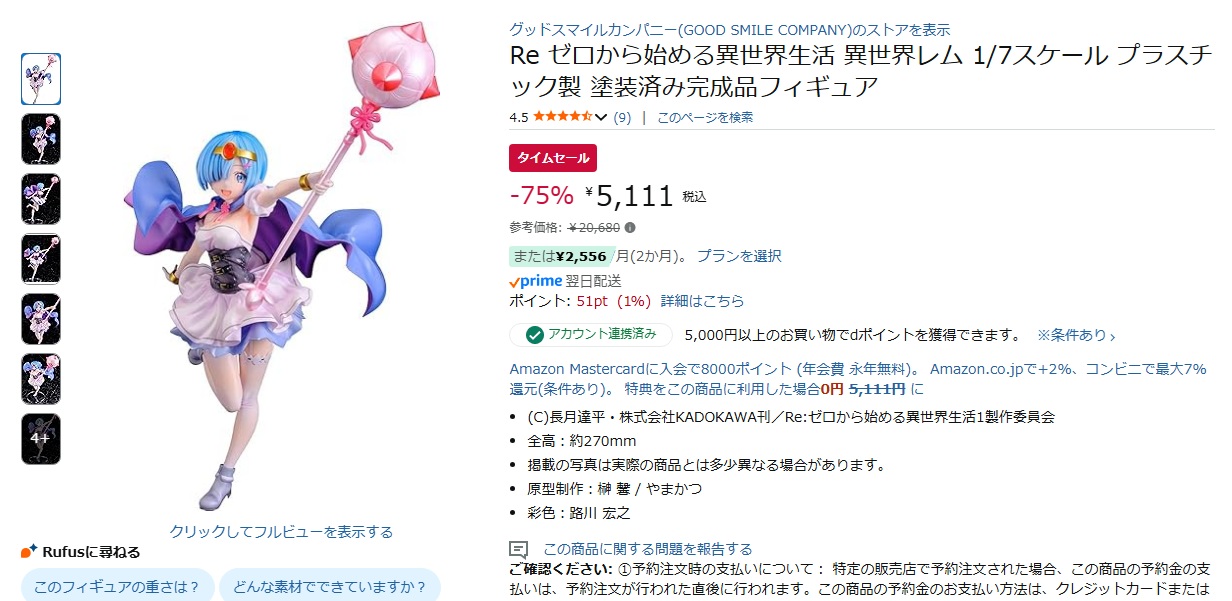Open 詳細はこちら points details link
This screenshot has height=601, width=1232.
tap(702, 301)
